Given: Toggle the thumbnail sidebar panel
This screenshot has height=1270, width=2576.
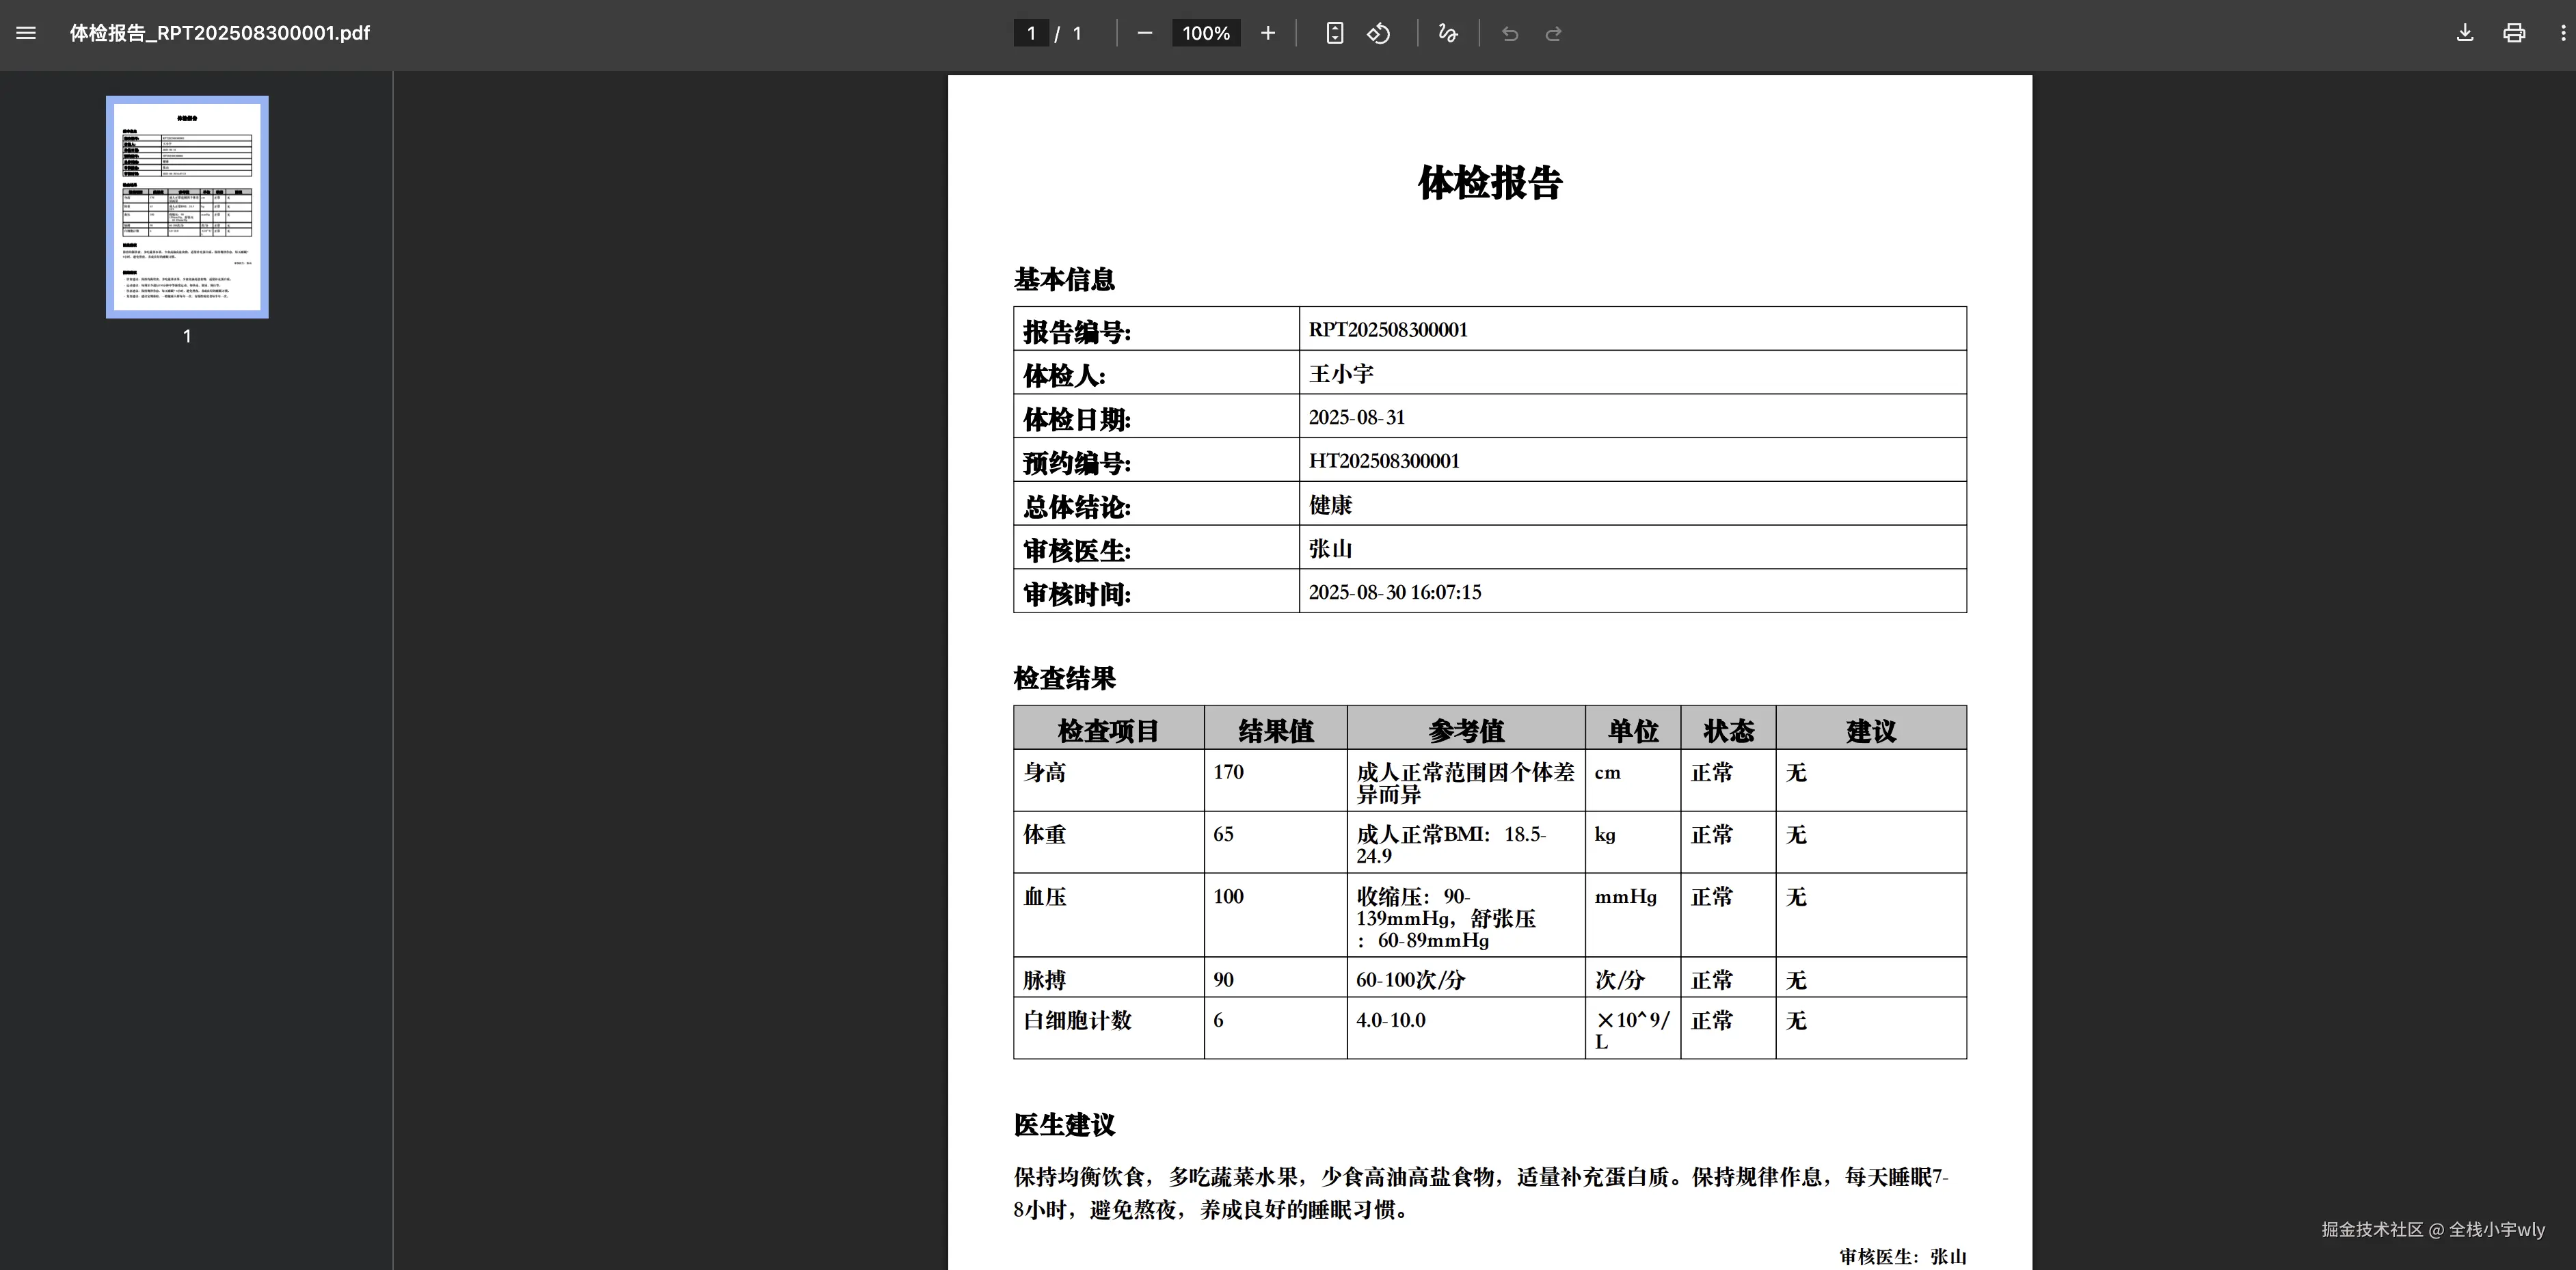Looking at the screenshot, I should (x=25, y=33).
